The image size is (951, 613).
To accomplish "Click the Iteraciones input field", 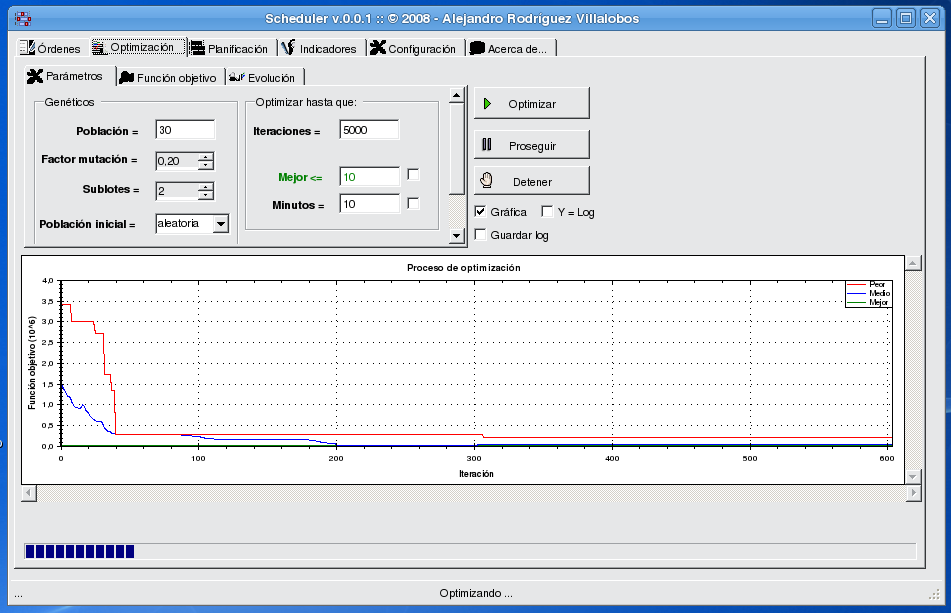I will (x=368, y=130).
